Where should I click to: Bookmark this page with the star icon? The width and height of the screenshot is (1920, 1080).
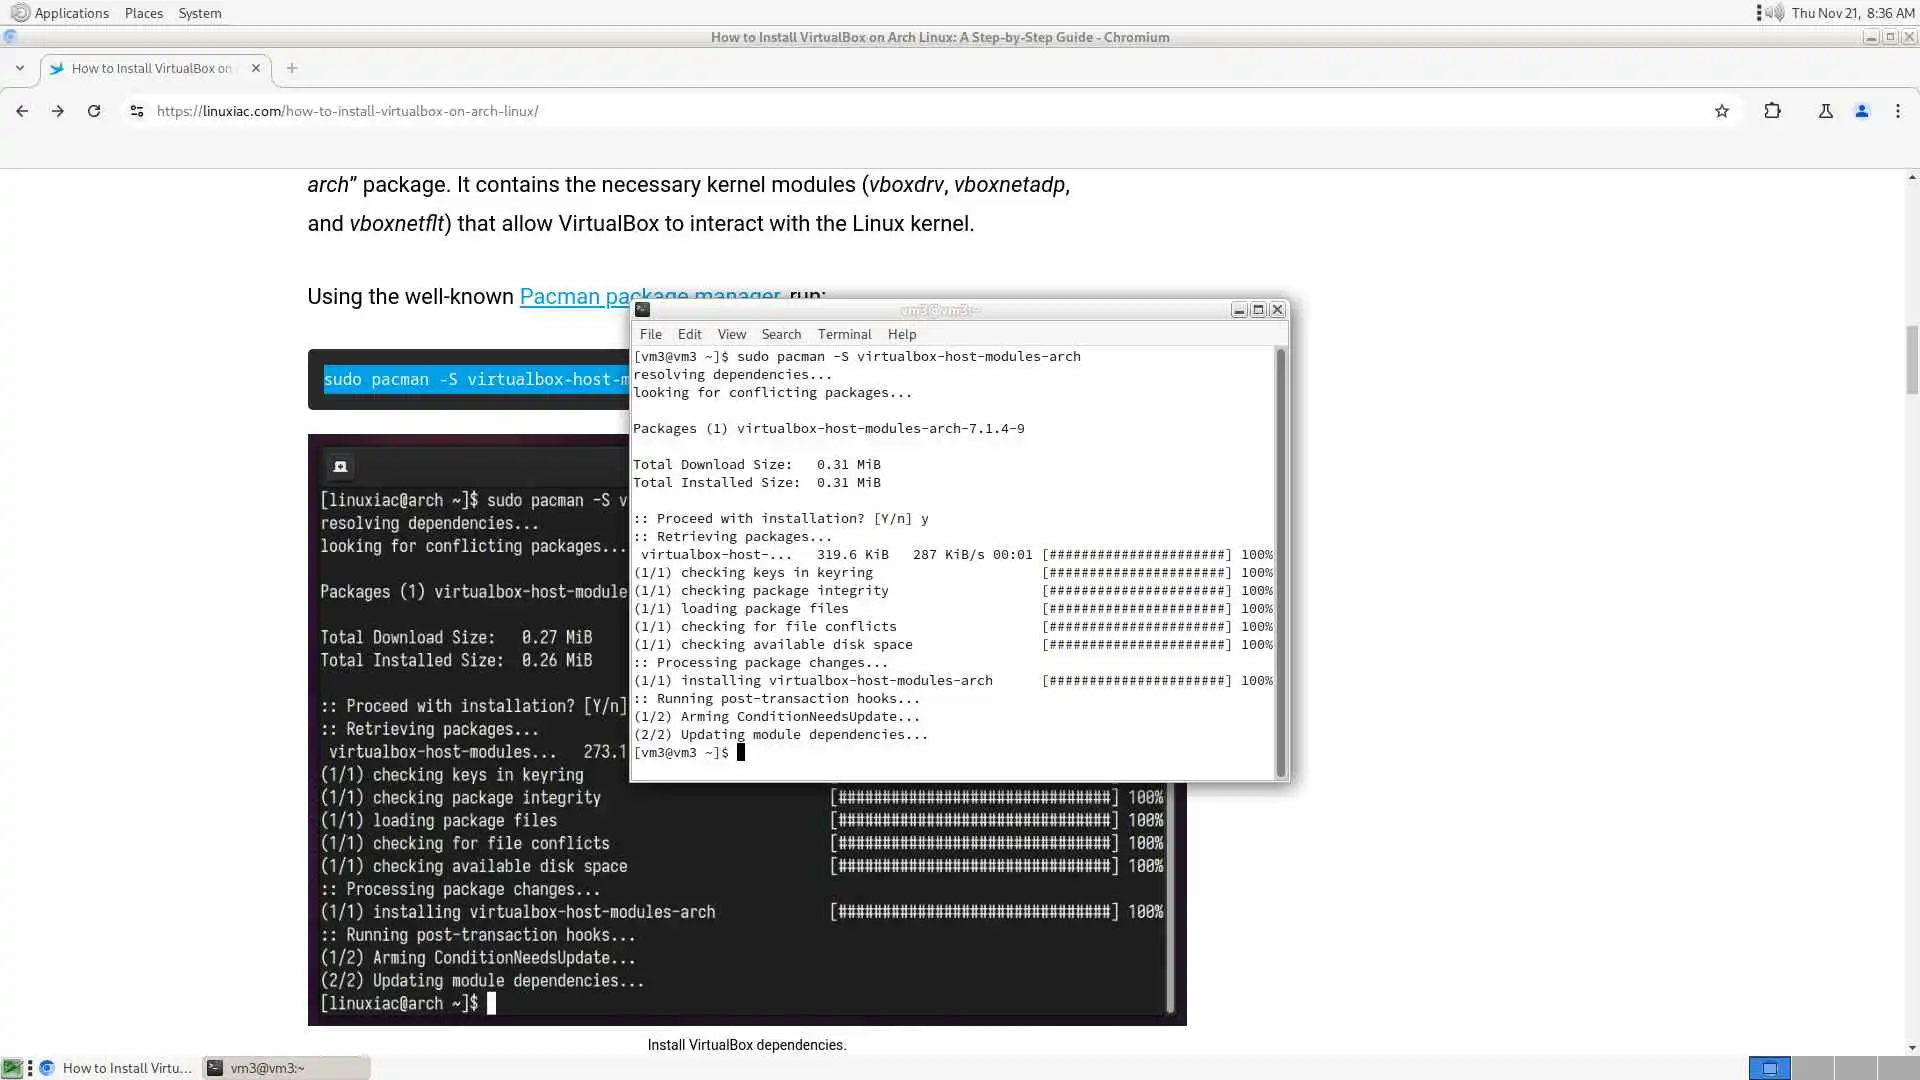click(1721, 111)
